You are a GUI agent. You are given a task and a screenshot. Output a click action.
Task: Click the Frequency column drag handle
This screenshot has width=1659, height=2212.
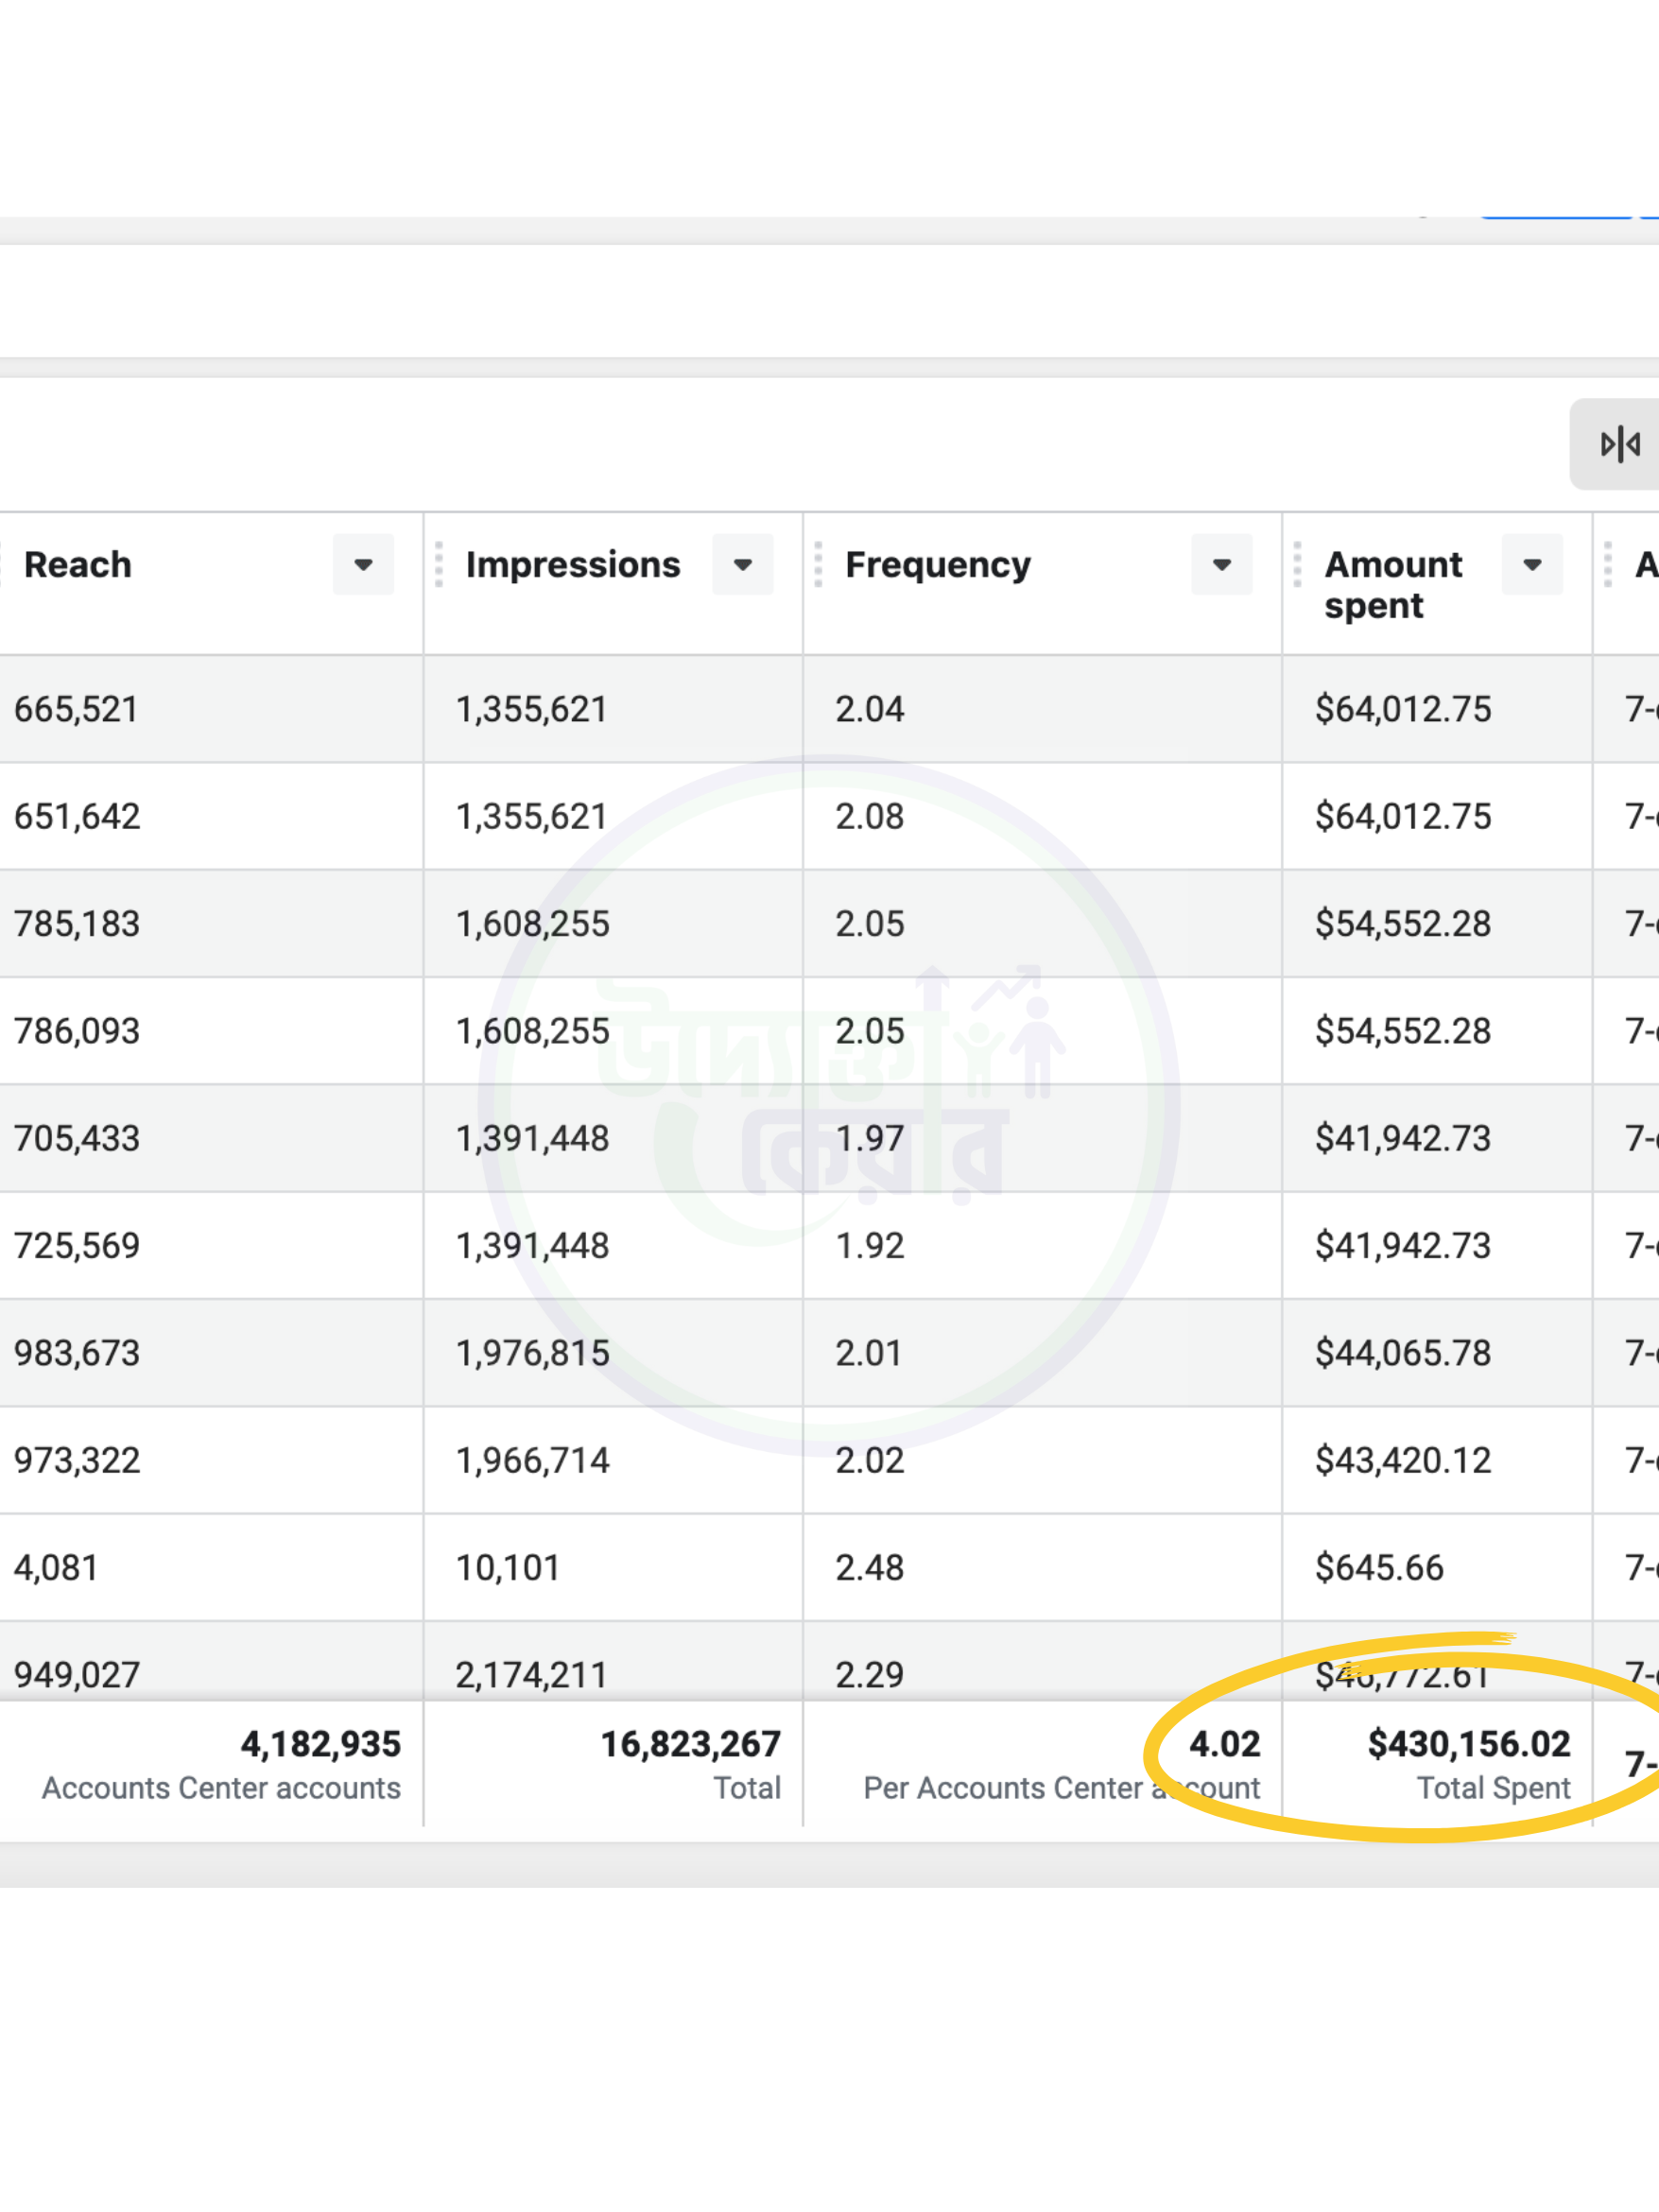pos(818,564)
